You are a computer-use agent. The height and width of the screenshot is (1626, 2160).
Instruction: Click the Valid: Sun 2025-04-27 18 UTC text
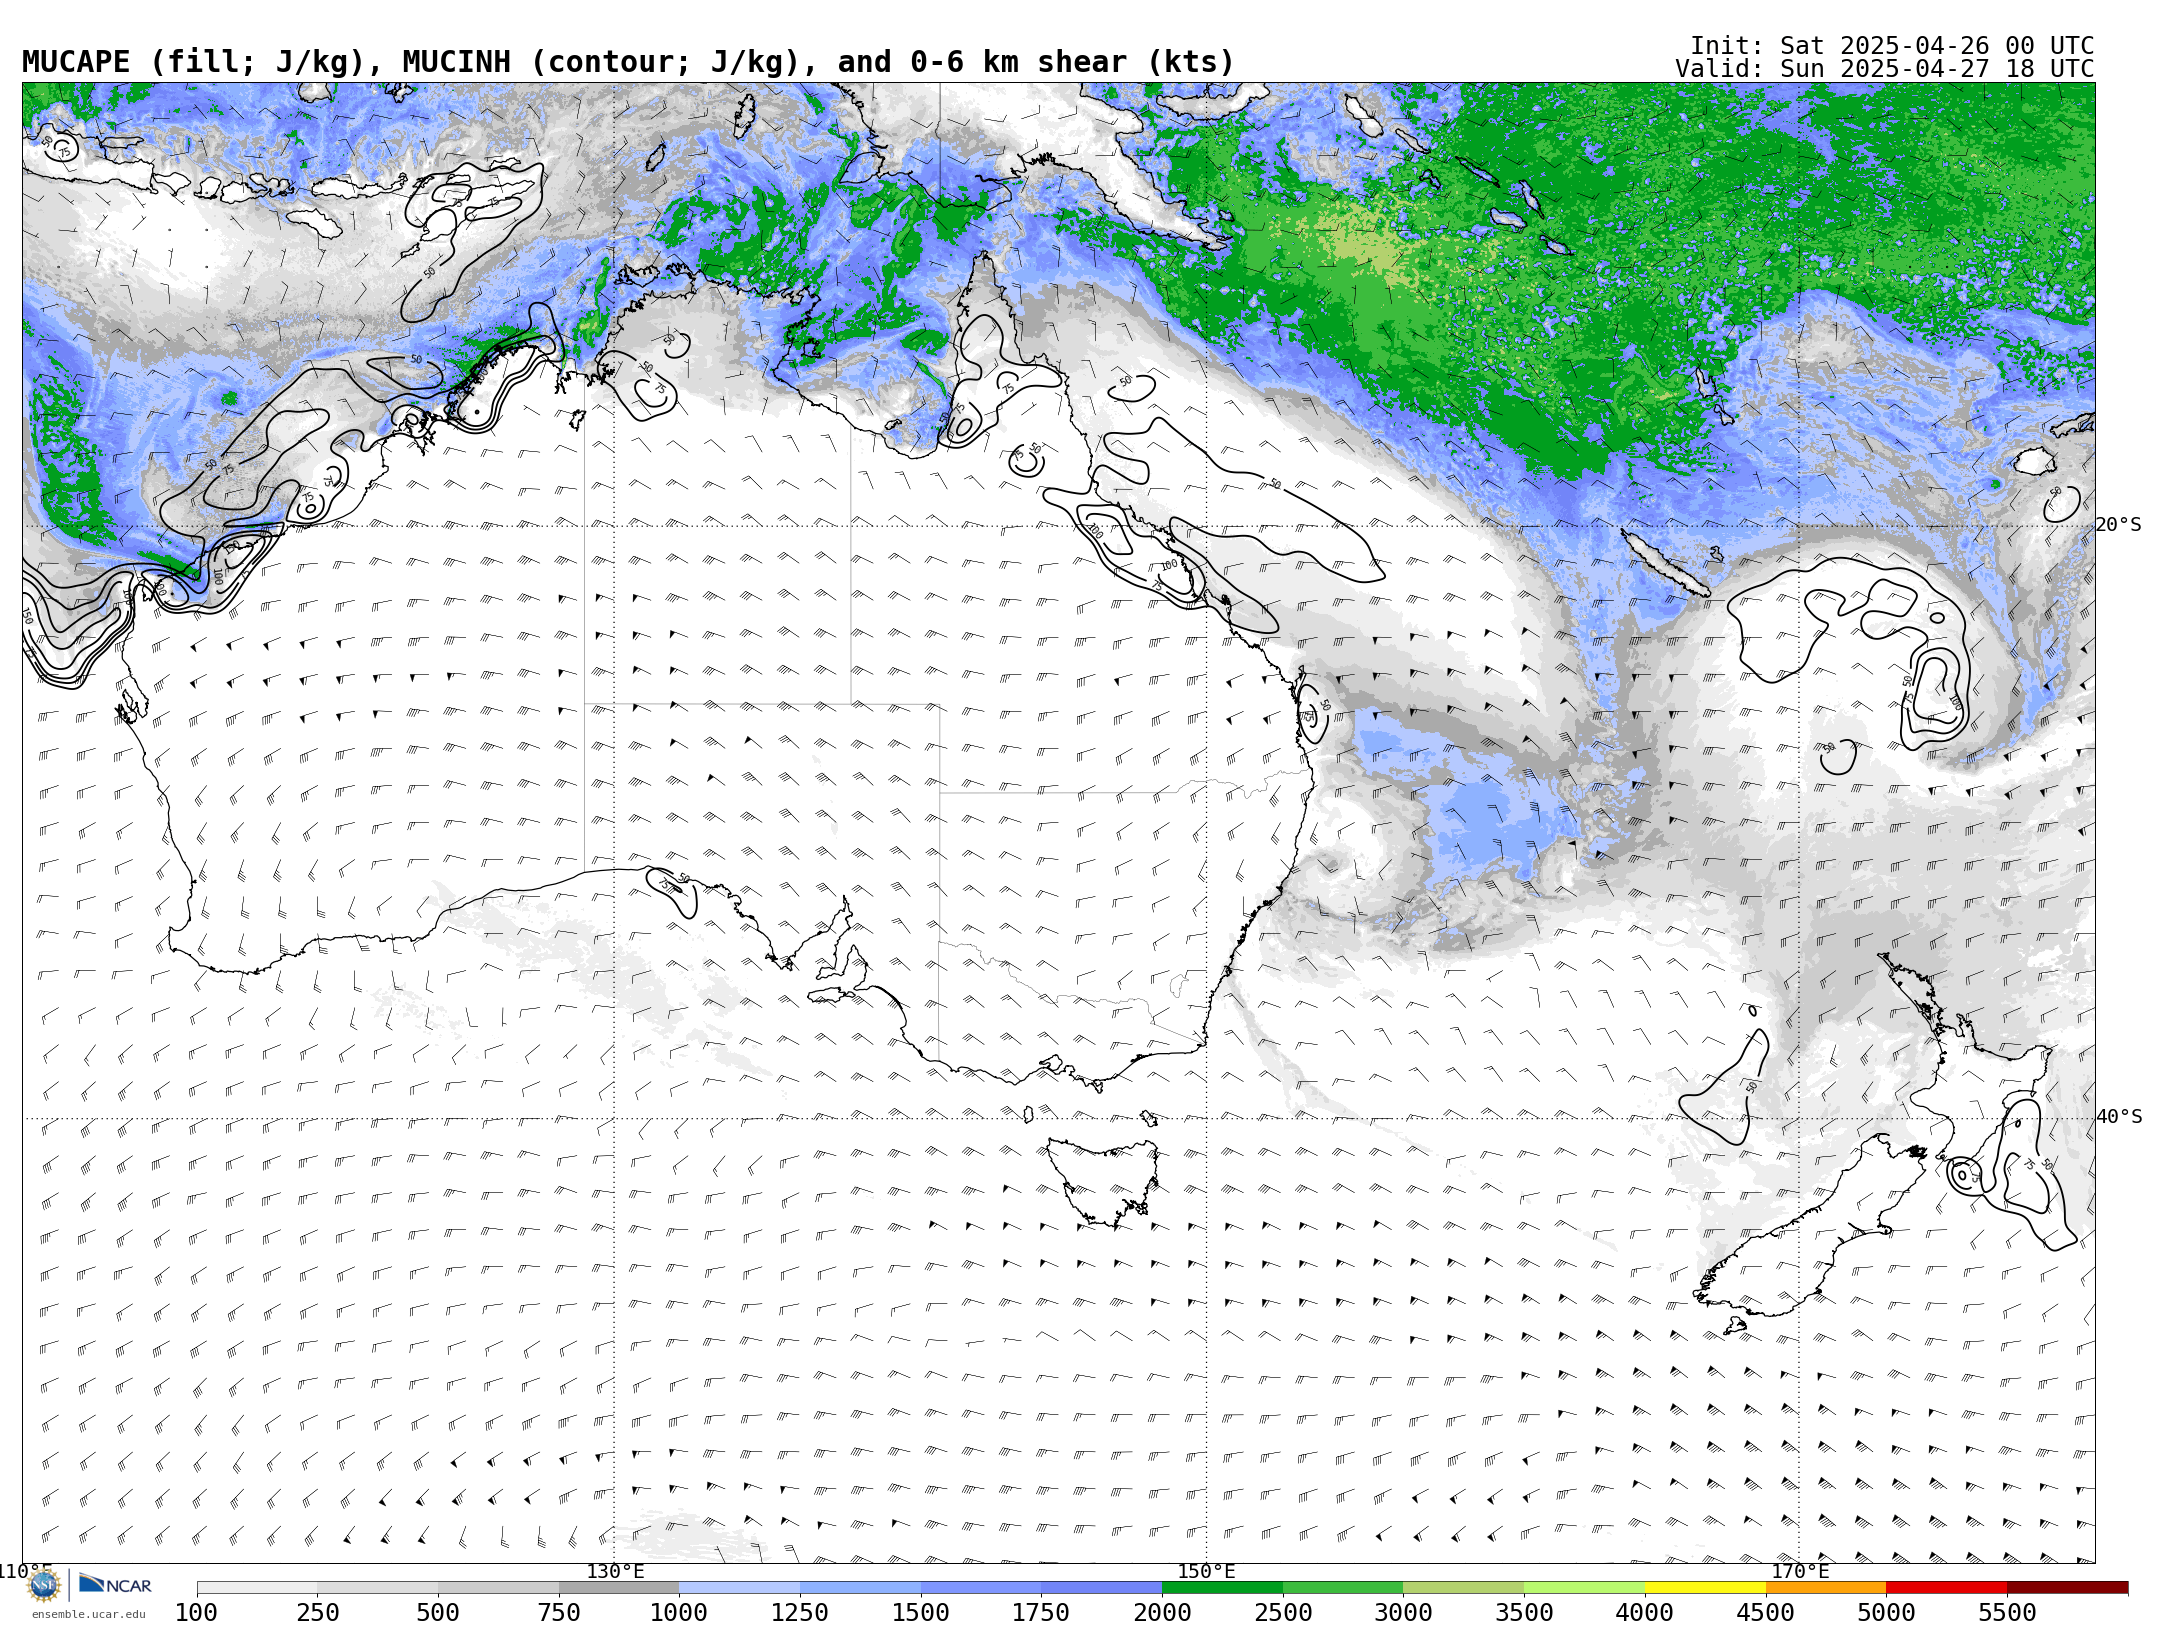(1885, 69)
